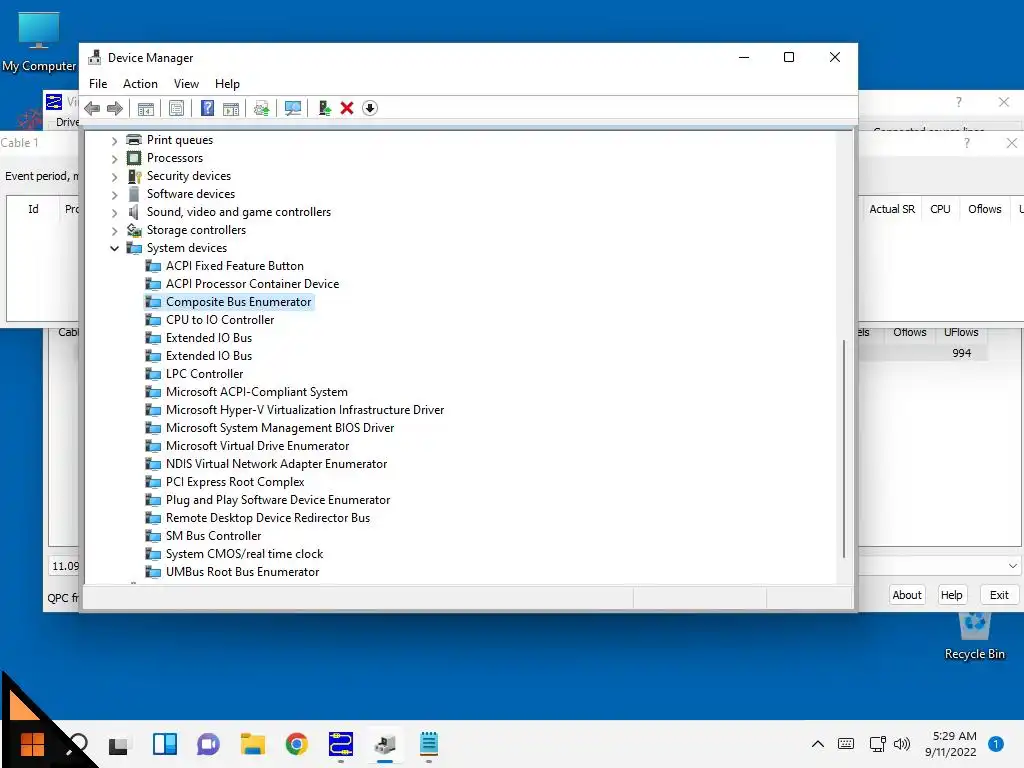Expand the Storage controllers node
This screenshot has width=1024, height=768.
click(x=114, y=231)
